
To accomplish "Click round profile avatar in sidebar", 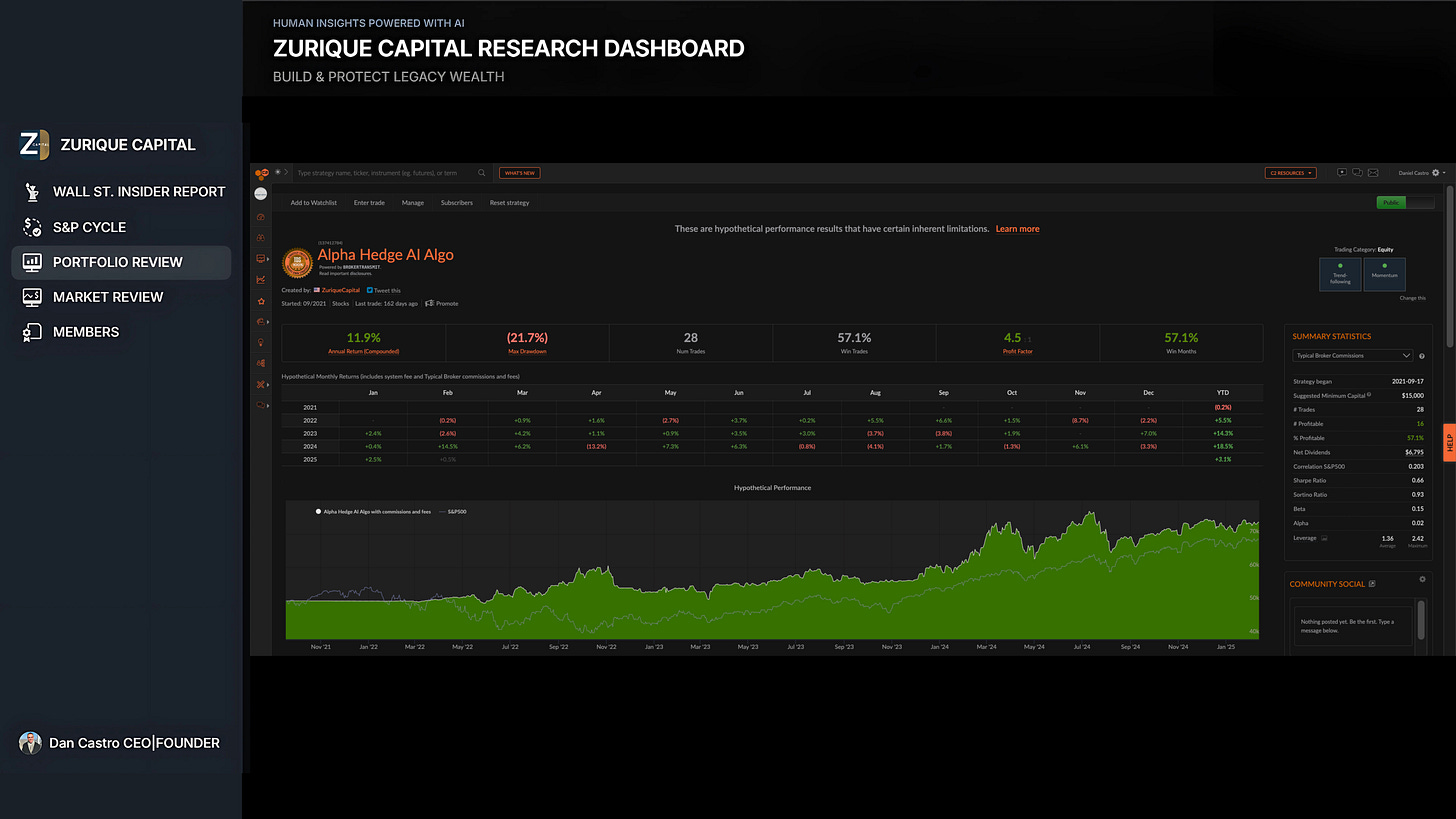I will point(260,194).
